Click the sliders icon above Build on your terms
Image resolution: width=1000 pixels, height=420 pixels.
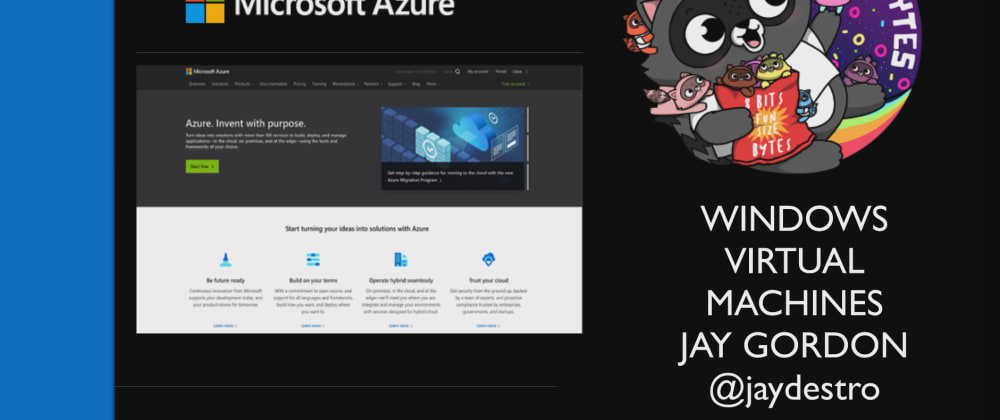(x=313, y=259)
